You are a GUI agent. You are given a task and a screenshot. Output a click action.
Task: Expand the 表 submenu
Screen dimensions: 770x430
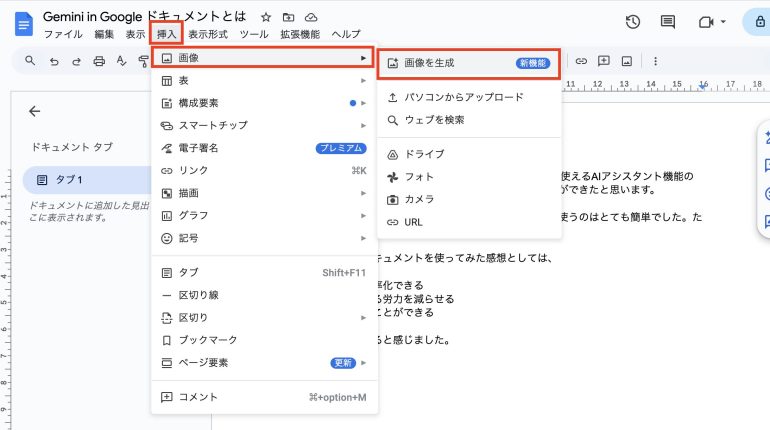coord(264,81)
